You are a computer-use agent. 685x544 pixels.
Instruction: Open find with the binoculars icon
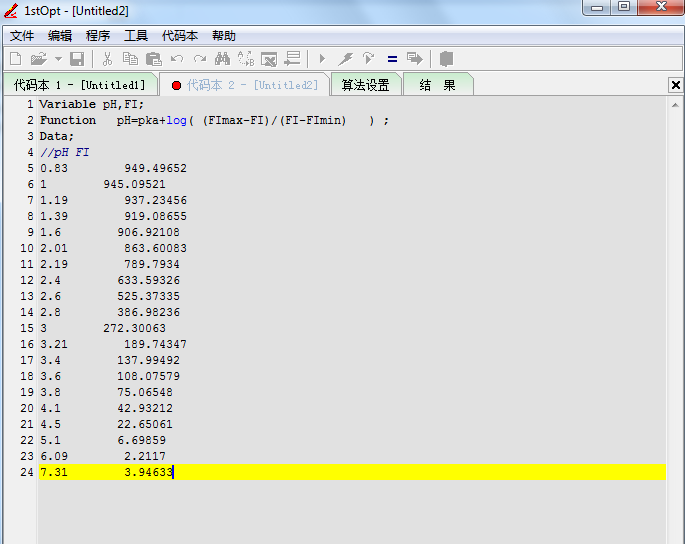point(222,59)
